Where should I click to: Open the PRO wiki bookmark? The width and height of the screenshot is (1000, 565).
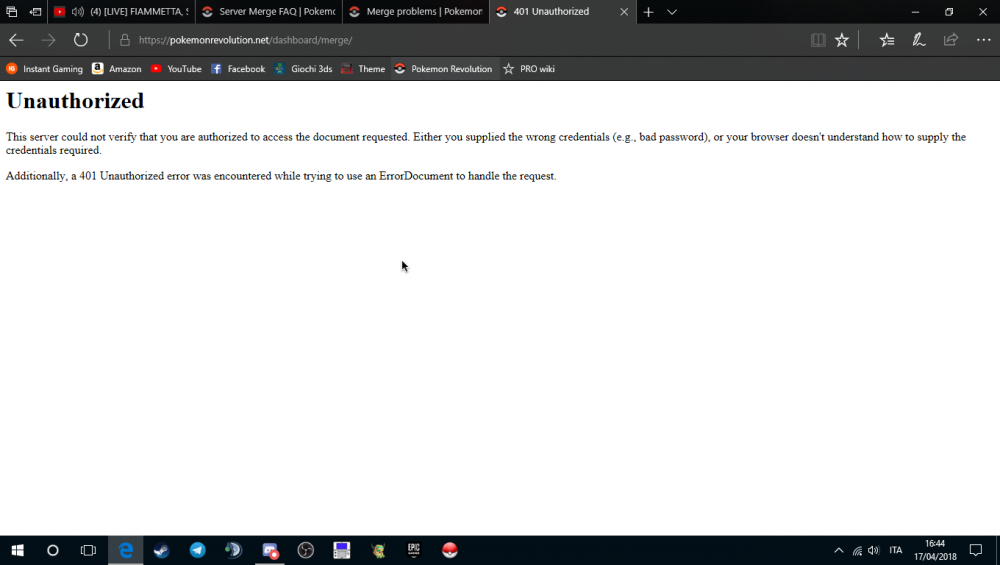[x=529, y=69]
